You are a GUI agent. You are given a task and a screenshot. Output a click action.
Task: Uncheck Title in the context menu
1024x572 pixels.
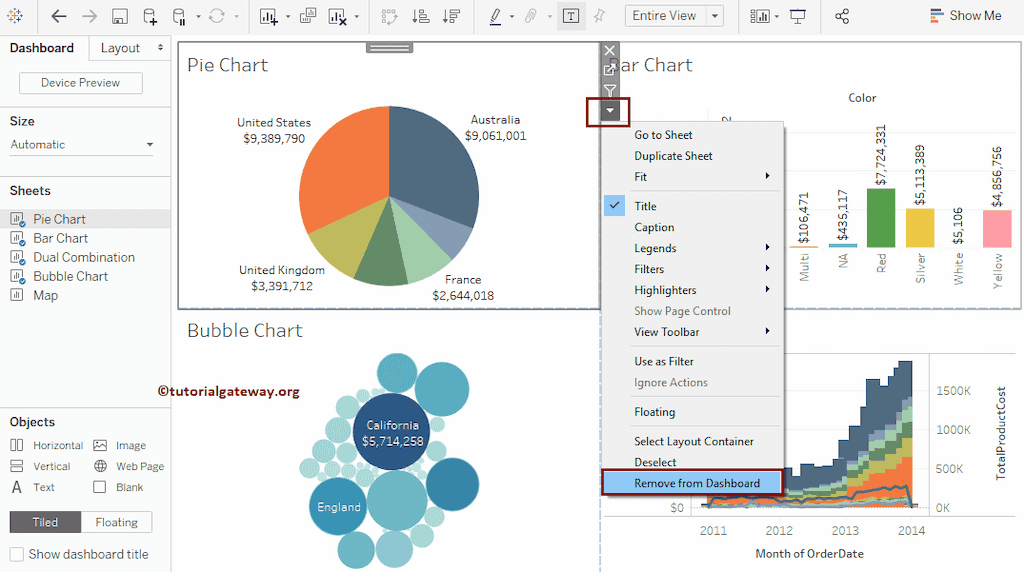(645, 206)
